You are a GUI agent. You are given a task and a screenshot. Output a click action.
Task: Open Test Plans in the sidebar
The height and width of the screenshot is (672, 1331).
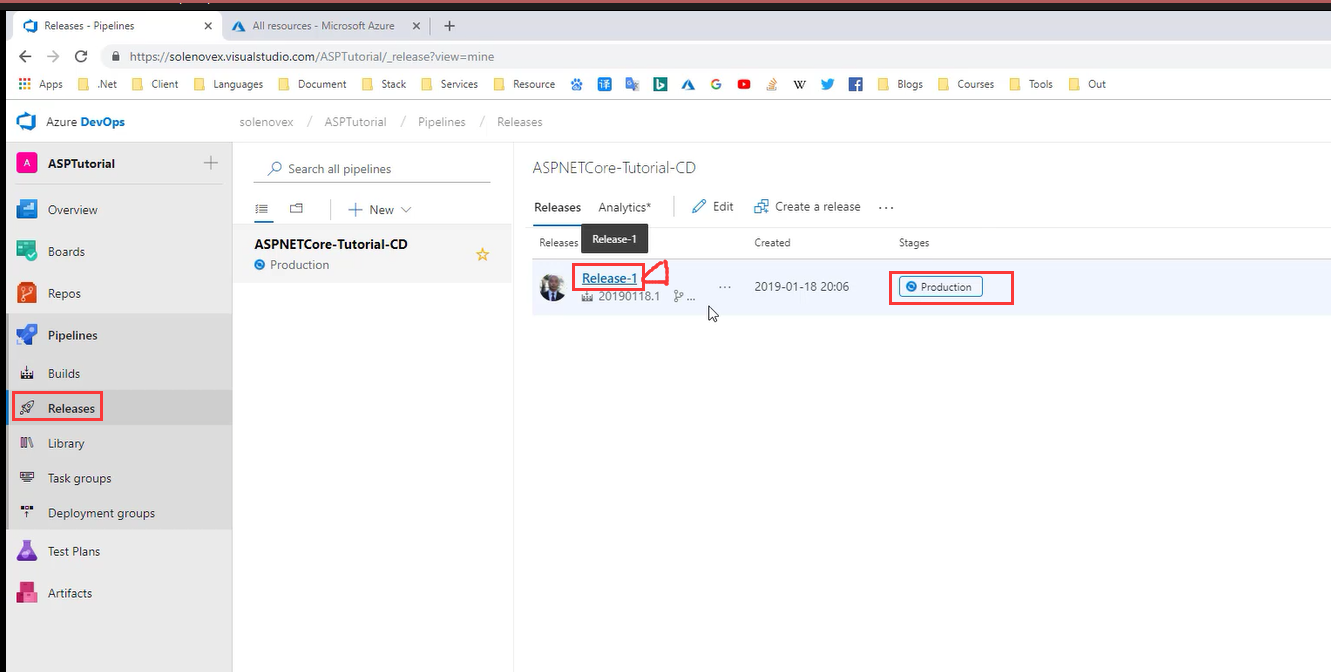73,551
